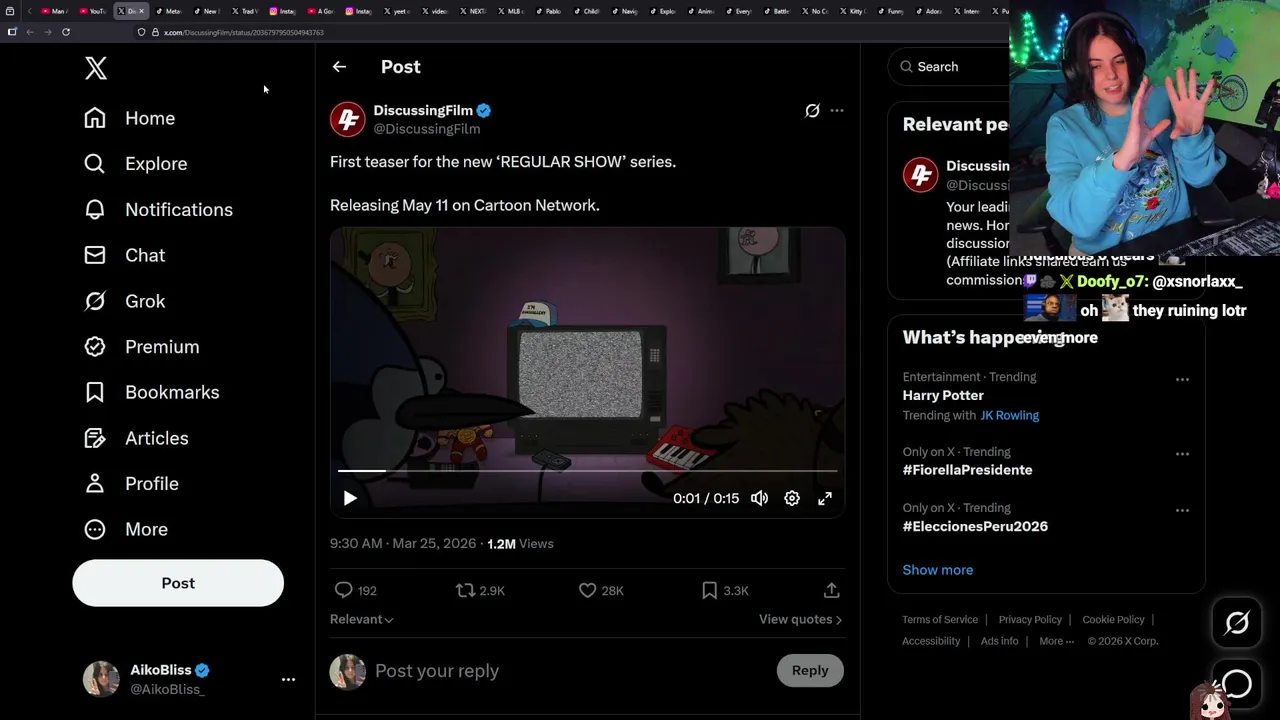1280x720 pixels.
Task: Close the active X browser tab
Action: 141,11
